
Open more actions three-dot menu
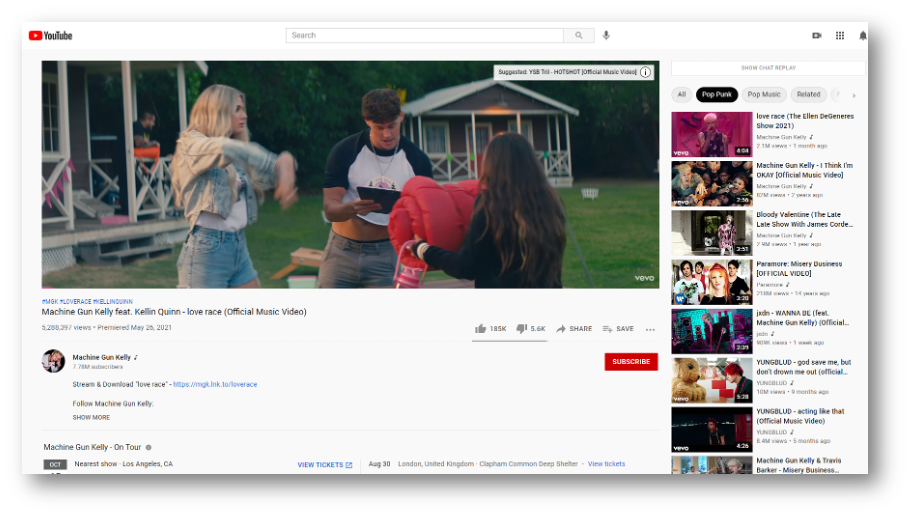click(650, 329)
